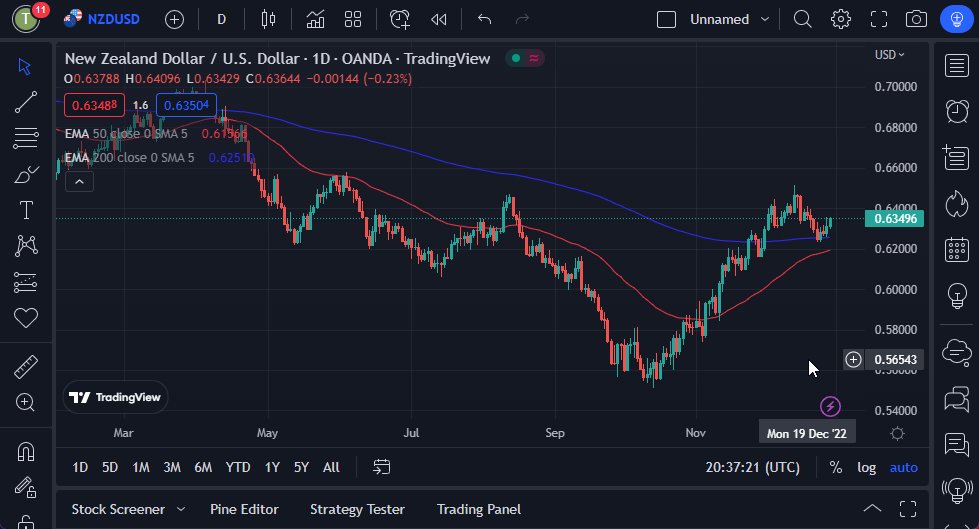Viewport: 979px width, 529px height.
Task: Expand the Unnamed layout dropdown
Action: (x=765, y=19)
